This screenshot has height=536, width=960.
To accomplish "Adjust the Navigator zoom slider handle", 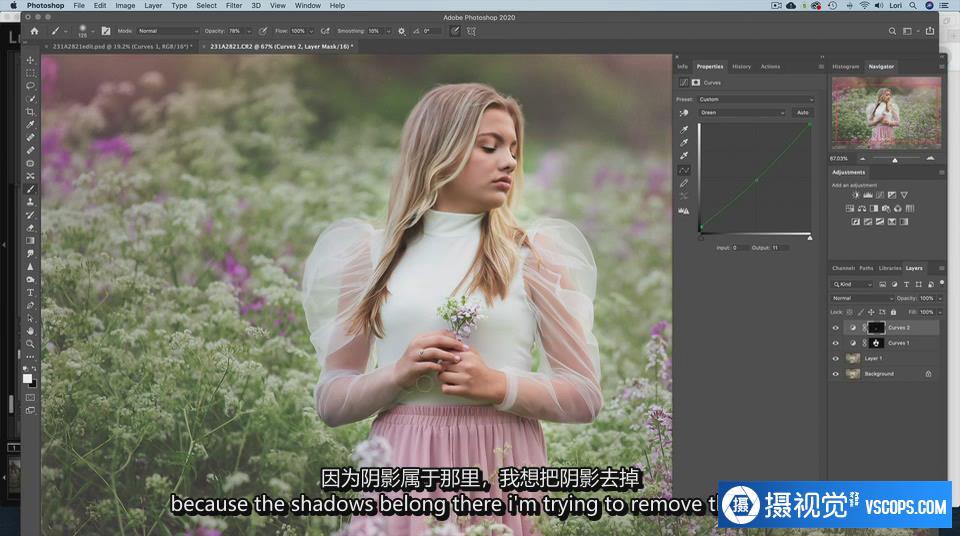I will (894, 160).
